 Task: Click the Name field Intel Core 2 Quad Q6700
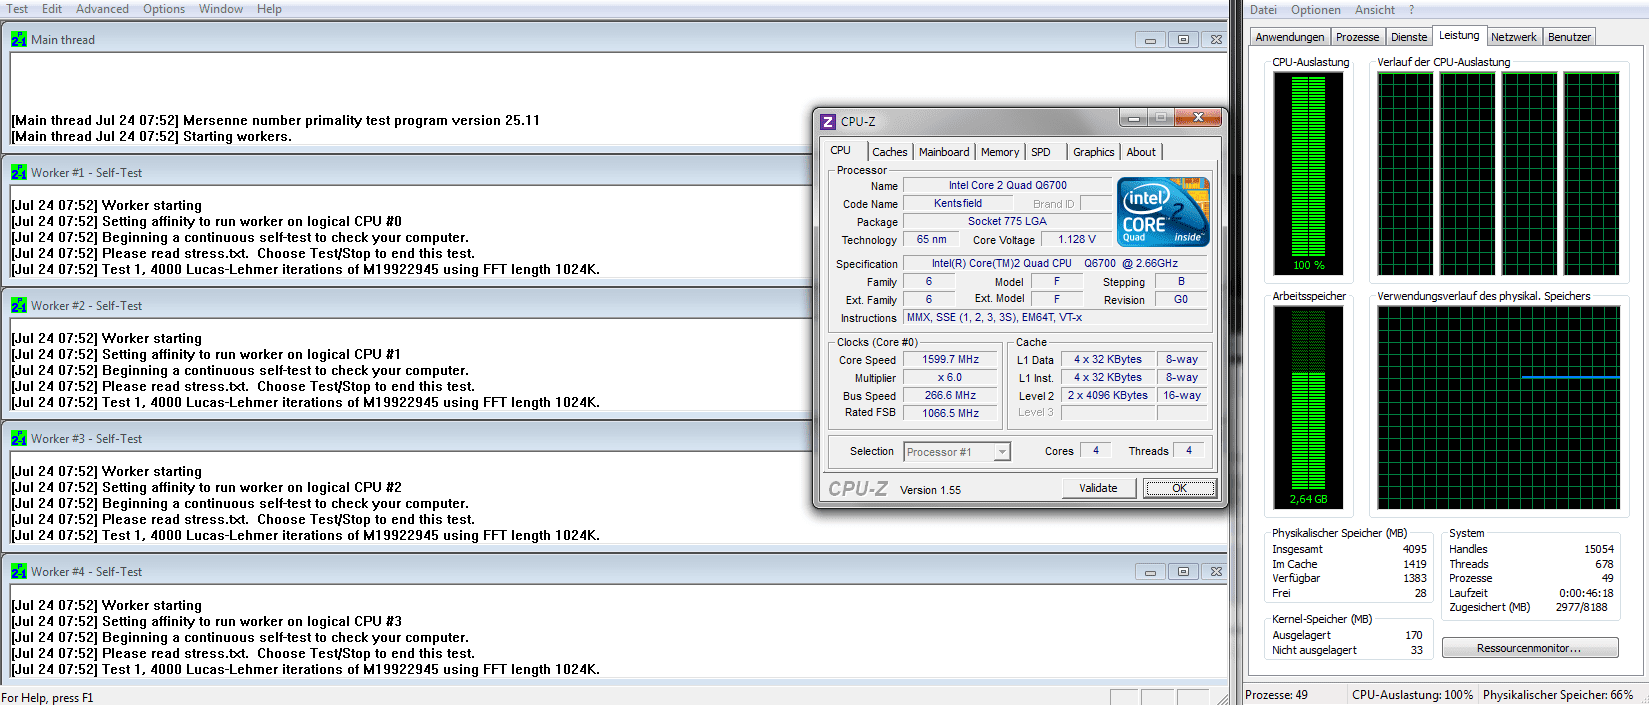coord(1007,185)
